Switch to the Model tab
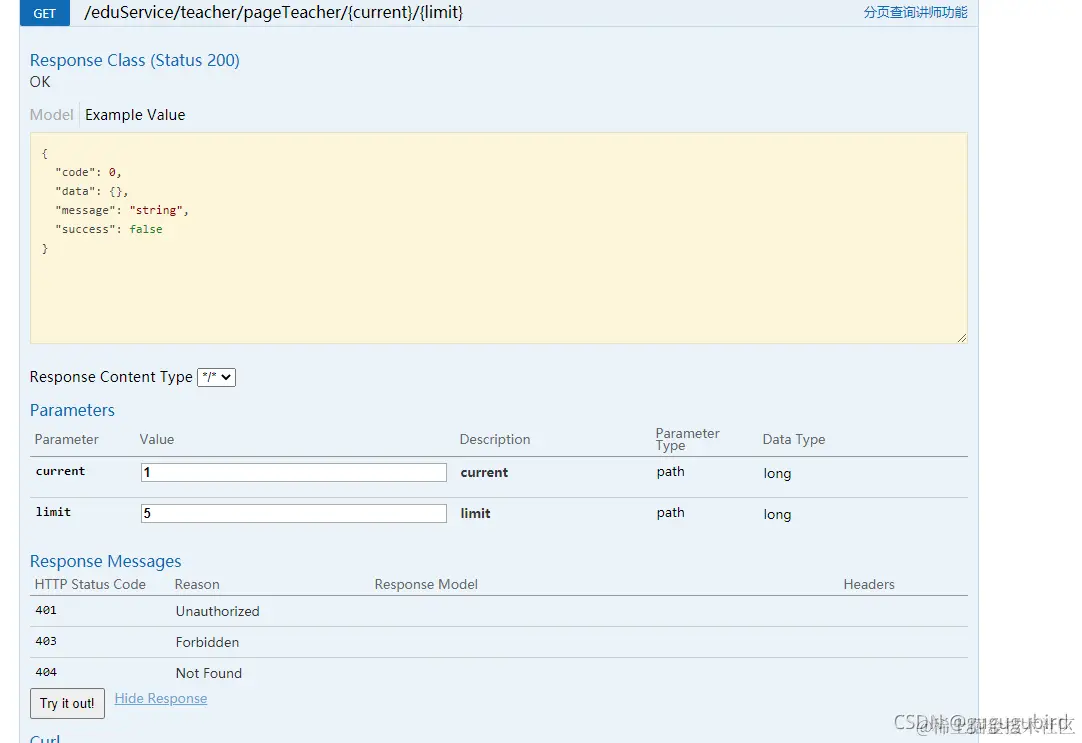The image size is (1082, 743). [x=51, y=115]
